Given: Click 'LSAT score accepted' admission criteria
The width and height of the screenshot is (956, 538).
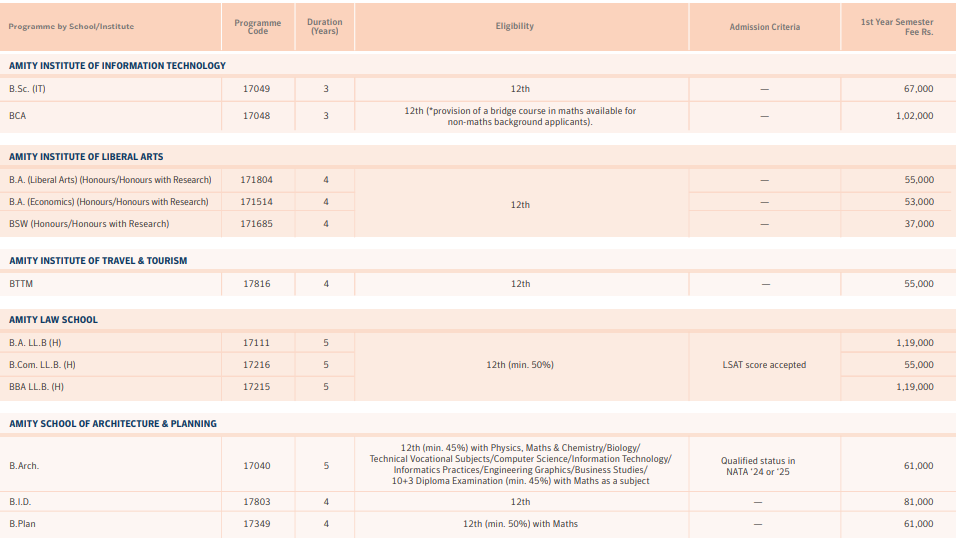Looking at the screenshot, I should [765, 365].
